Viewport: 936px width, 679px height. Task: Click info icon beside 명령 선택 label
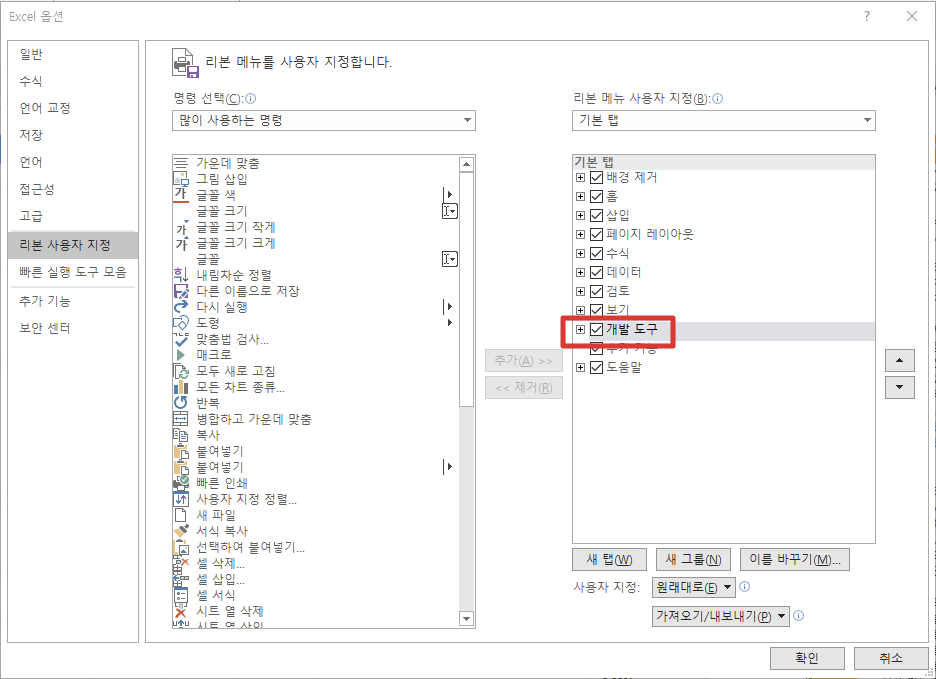(251, 99)
